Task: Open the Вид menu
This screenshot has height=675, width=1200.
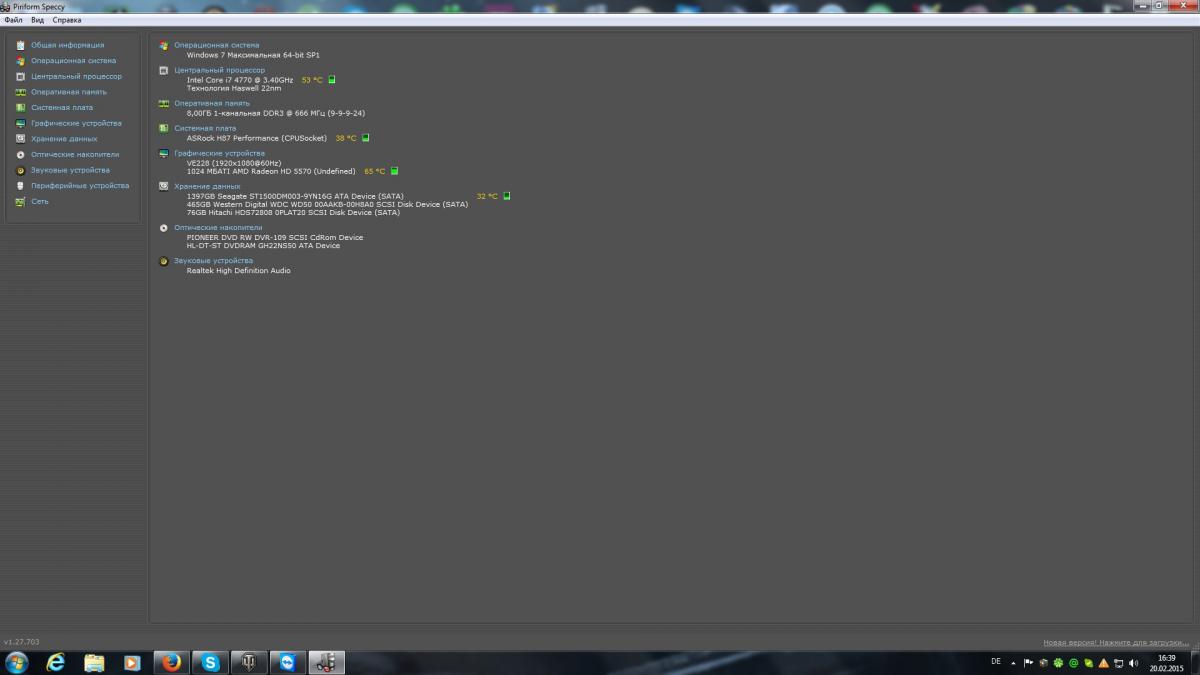Action: 38,20
